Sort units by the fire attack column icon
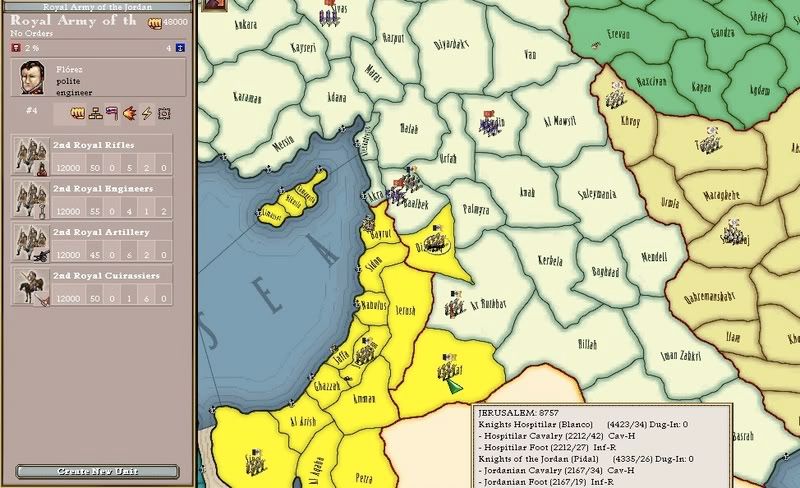 click(130, 113)
